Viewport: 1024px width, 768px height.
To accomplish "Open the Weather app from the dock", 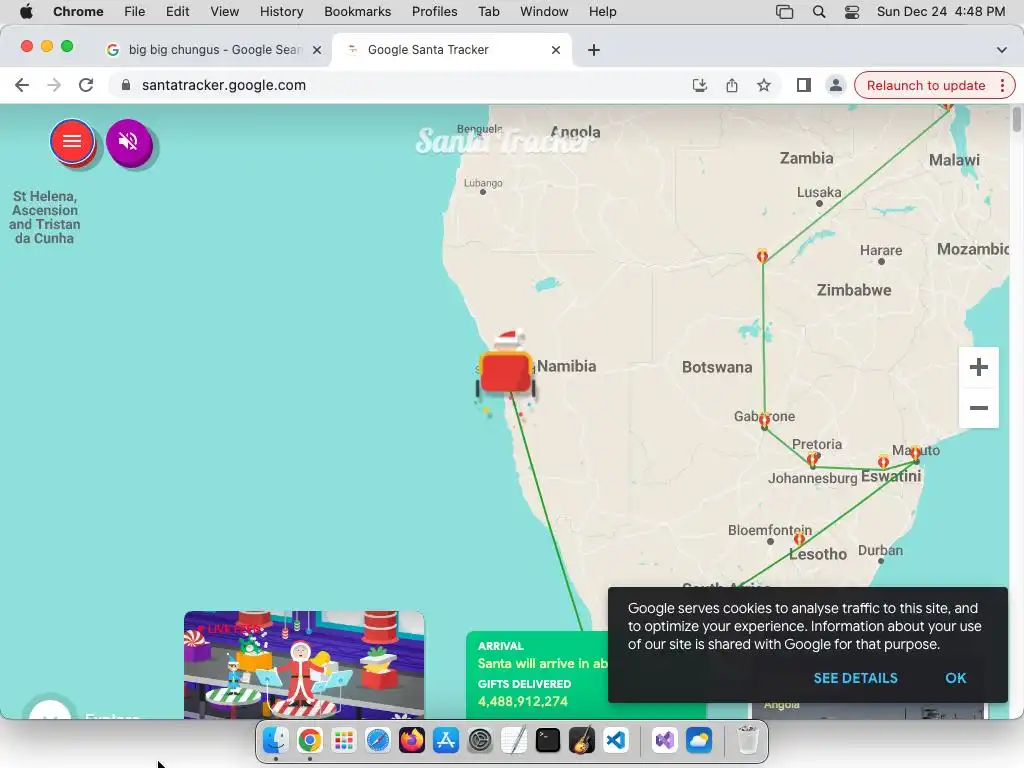I will (x=698, y=740).
